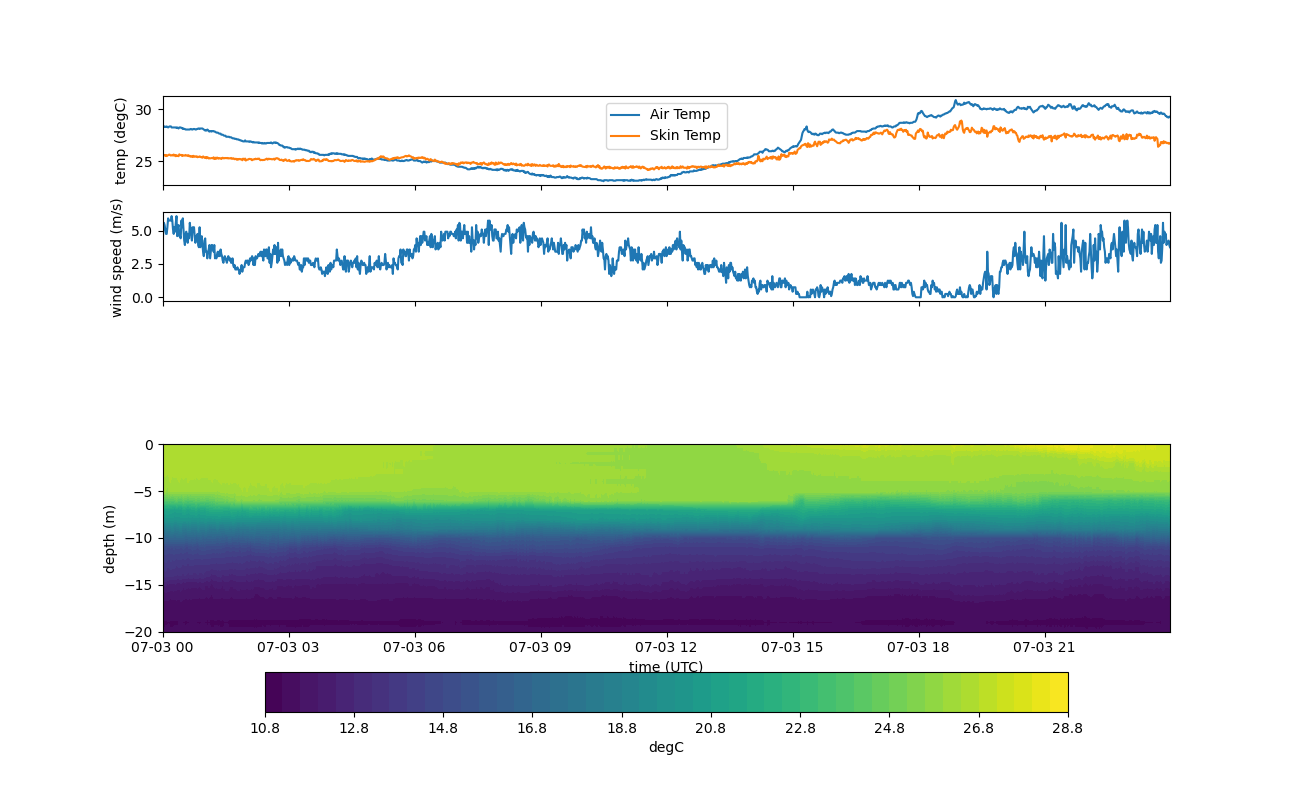Click the Skin Temp legend label
This screenshot has height=800, width=1300.
coord(684,136)
